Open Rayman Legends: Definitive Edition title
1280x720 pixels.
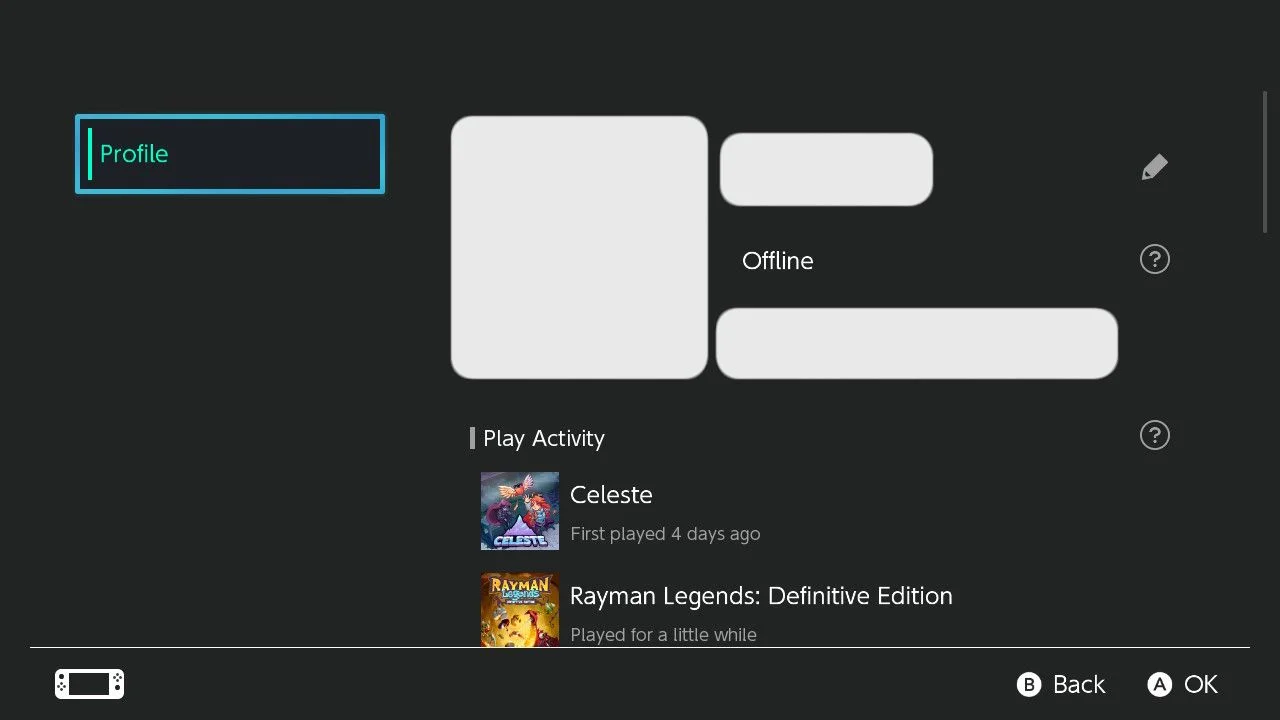(x=760, y=596)
